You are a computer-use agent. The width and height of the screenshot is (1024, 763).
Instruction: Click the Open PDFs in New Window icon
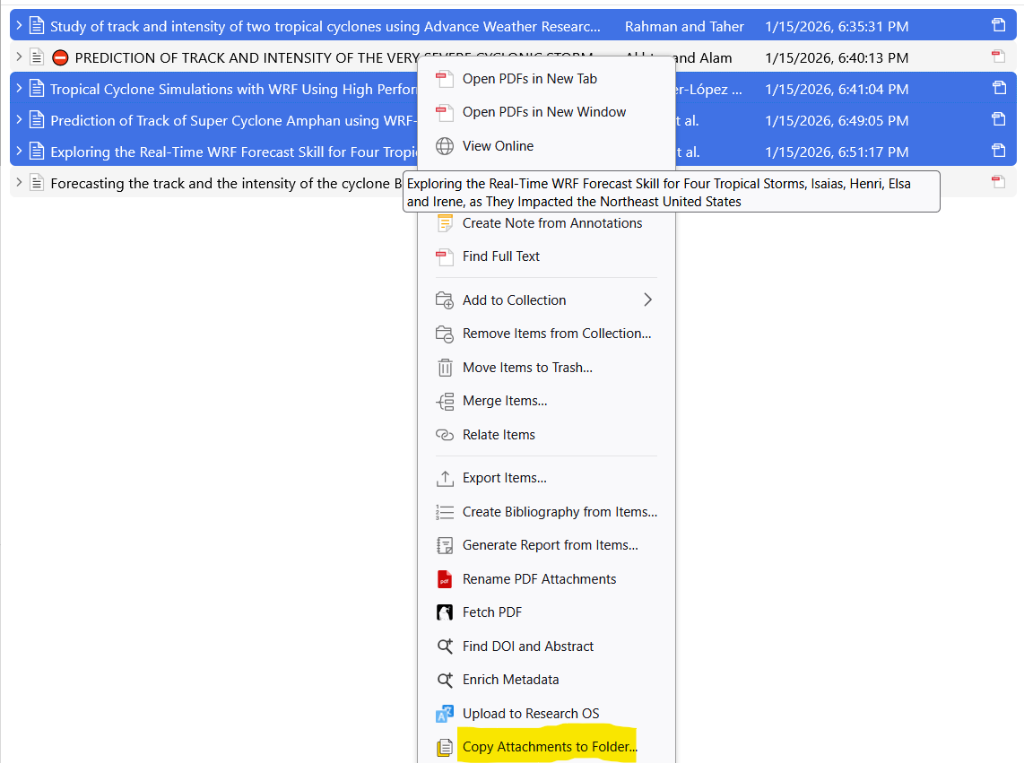pos(445,112)
